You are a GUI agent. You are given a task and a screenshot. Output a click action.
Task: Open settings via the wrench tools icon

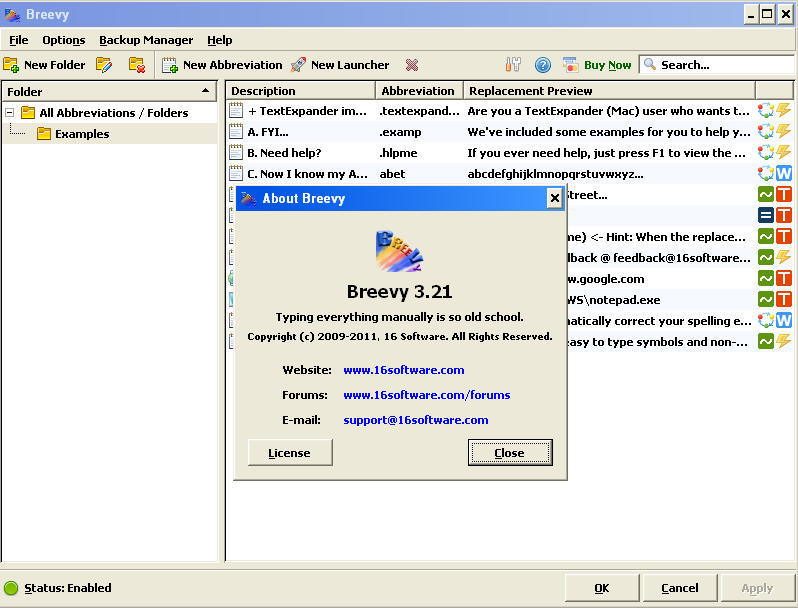click(x=513, y=65)
